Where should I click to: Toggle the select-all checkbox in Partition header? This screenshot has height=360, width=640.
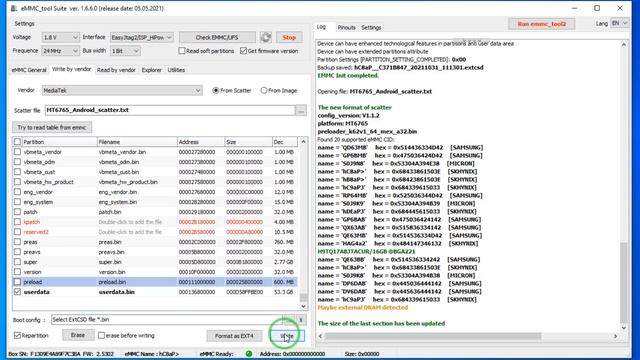click(x=17, y=142)
